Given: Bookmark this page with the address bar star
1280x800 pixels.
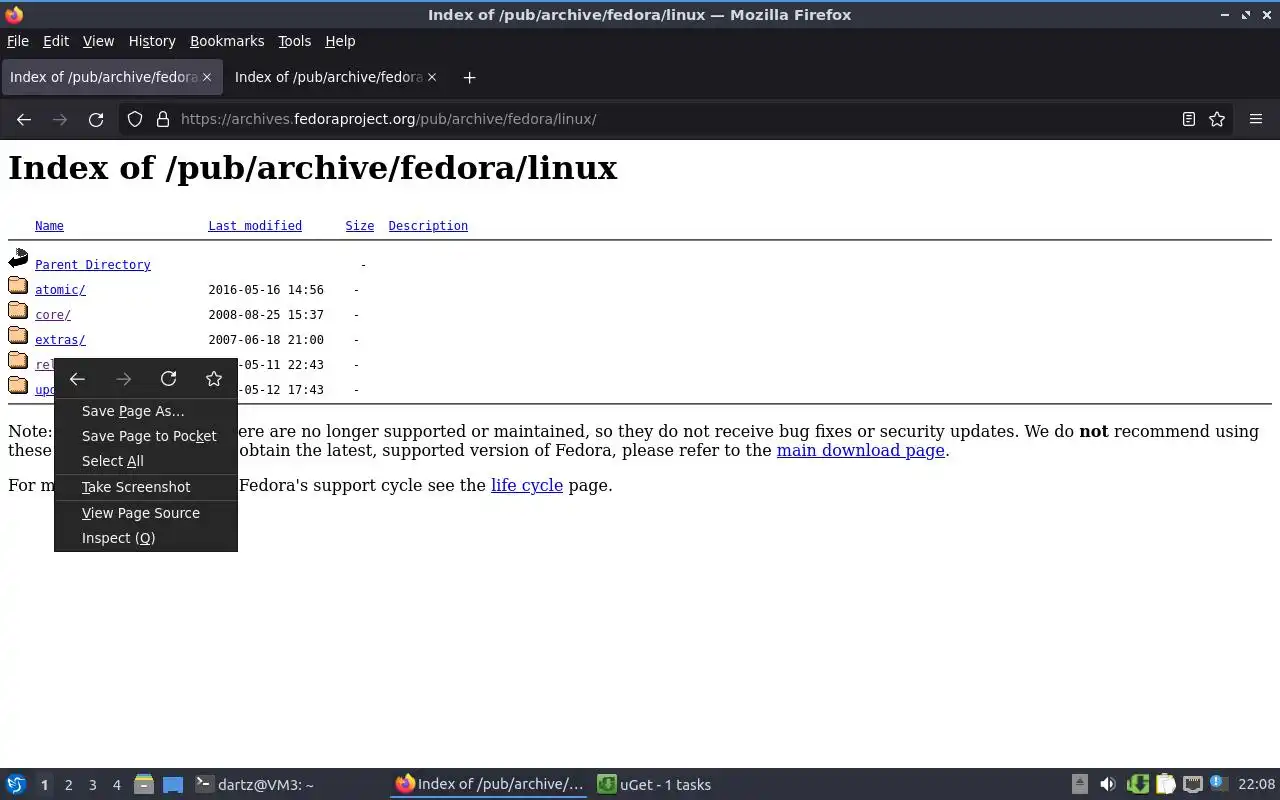Looking at the screenshot, I should point(1217,119).
